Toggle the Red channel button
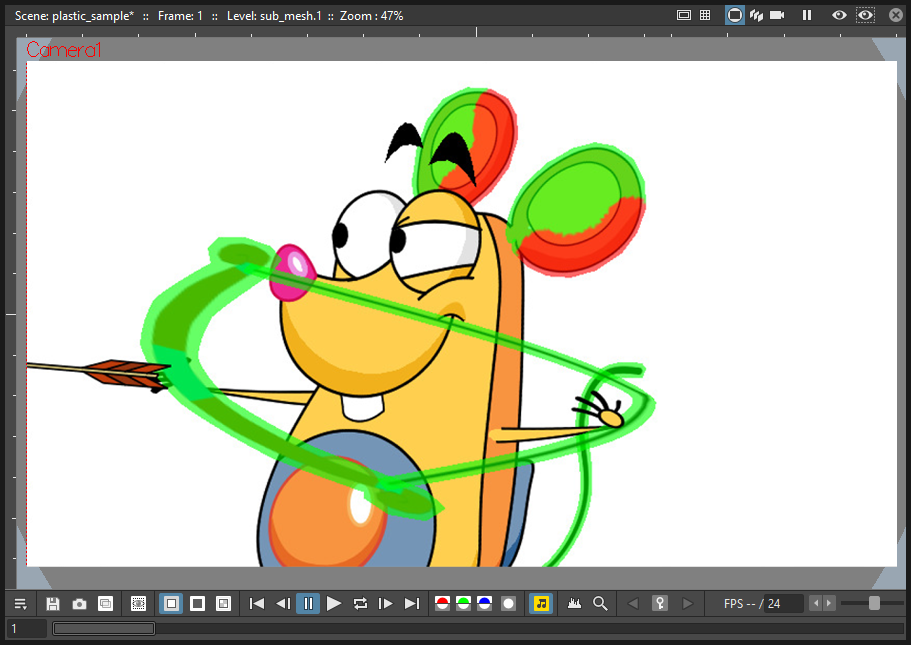The height and width of the screenshot is (645, 911). (442, 604)
